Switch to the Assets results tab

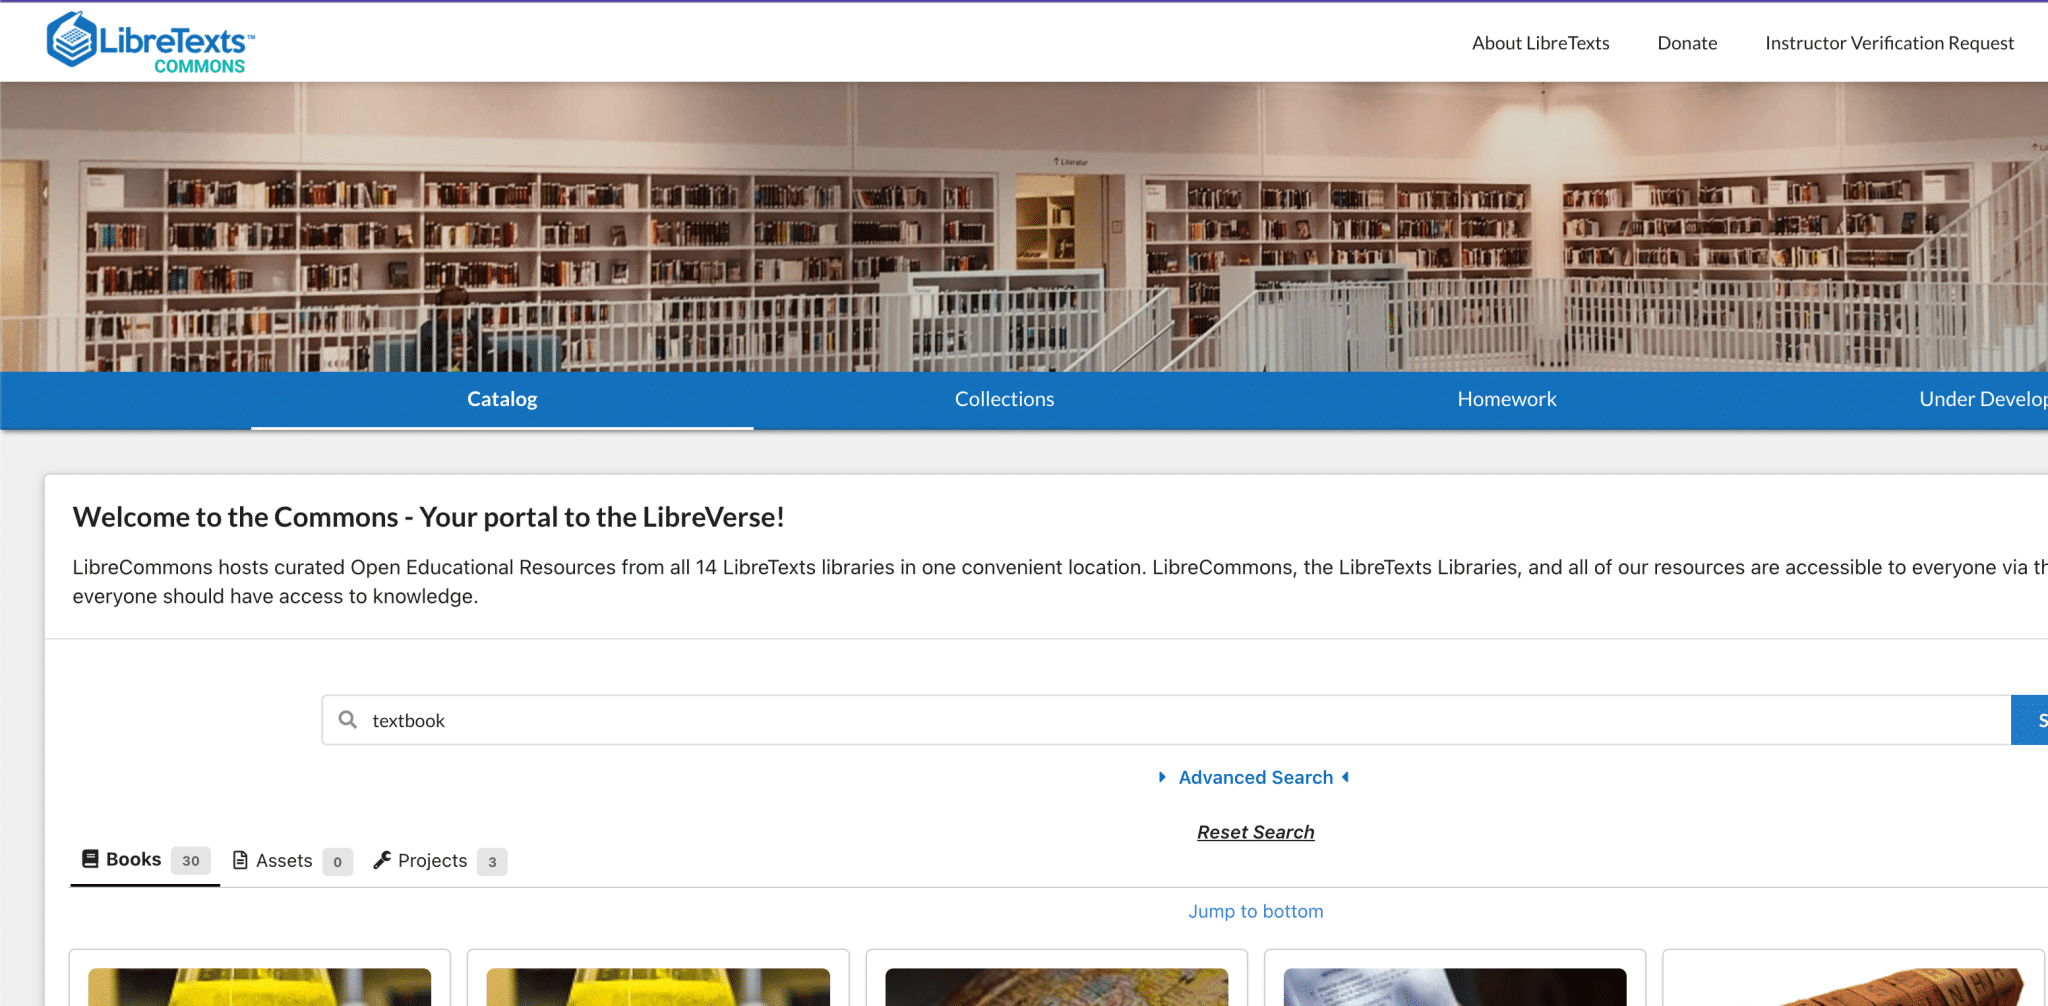click(283, 860)
